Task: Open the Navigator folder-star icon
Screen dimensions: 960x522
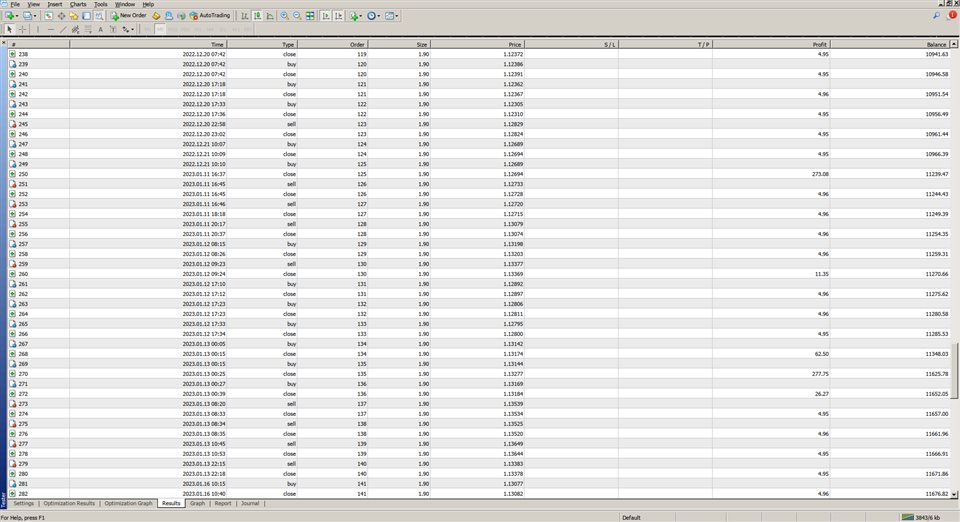Action: coord(73,16)
